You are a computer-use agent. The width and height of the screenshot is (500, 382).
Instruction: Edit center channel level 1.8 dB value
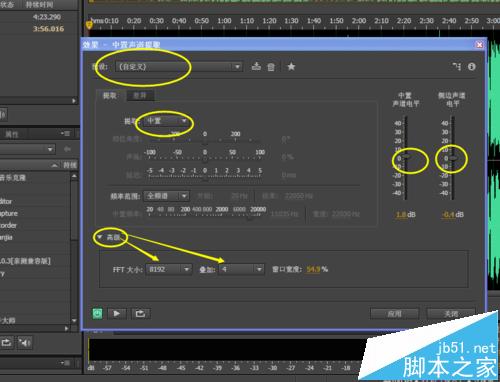[x=400, y=215]
